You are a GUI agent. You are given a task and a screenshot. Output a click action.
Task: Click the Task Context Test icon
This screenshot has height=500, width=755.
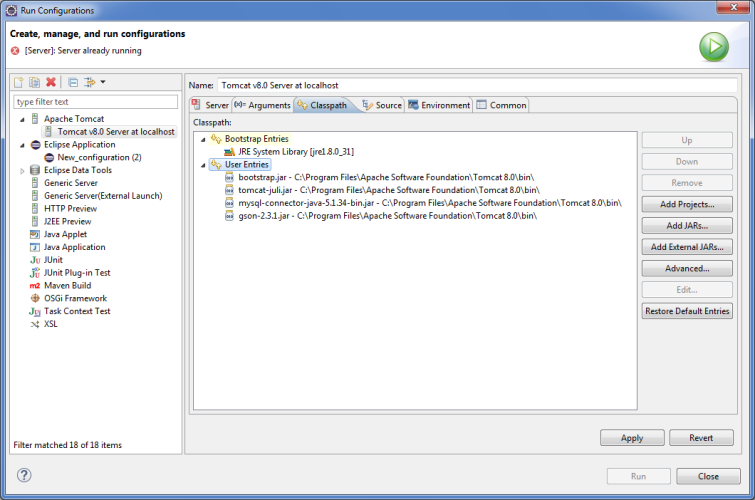coord(35,312)
